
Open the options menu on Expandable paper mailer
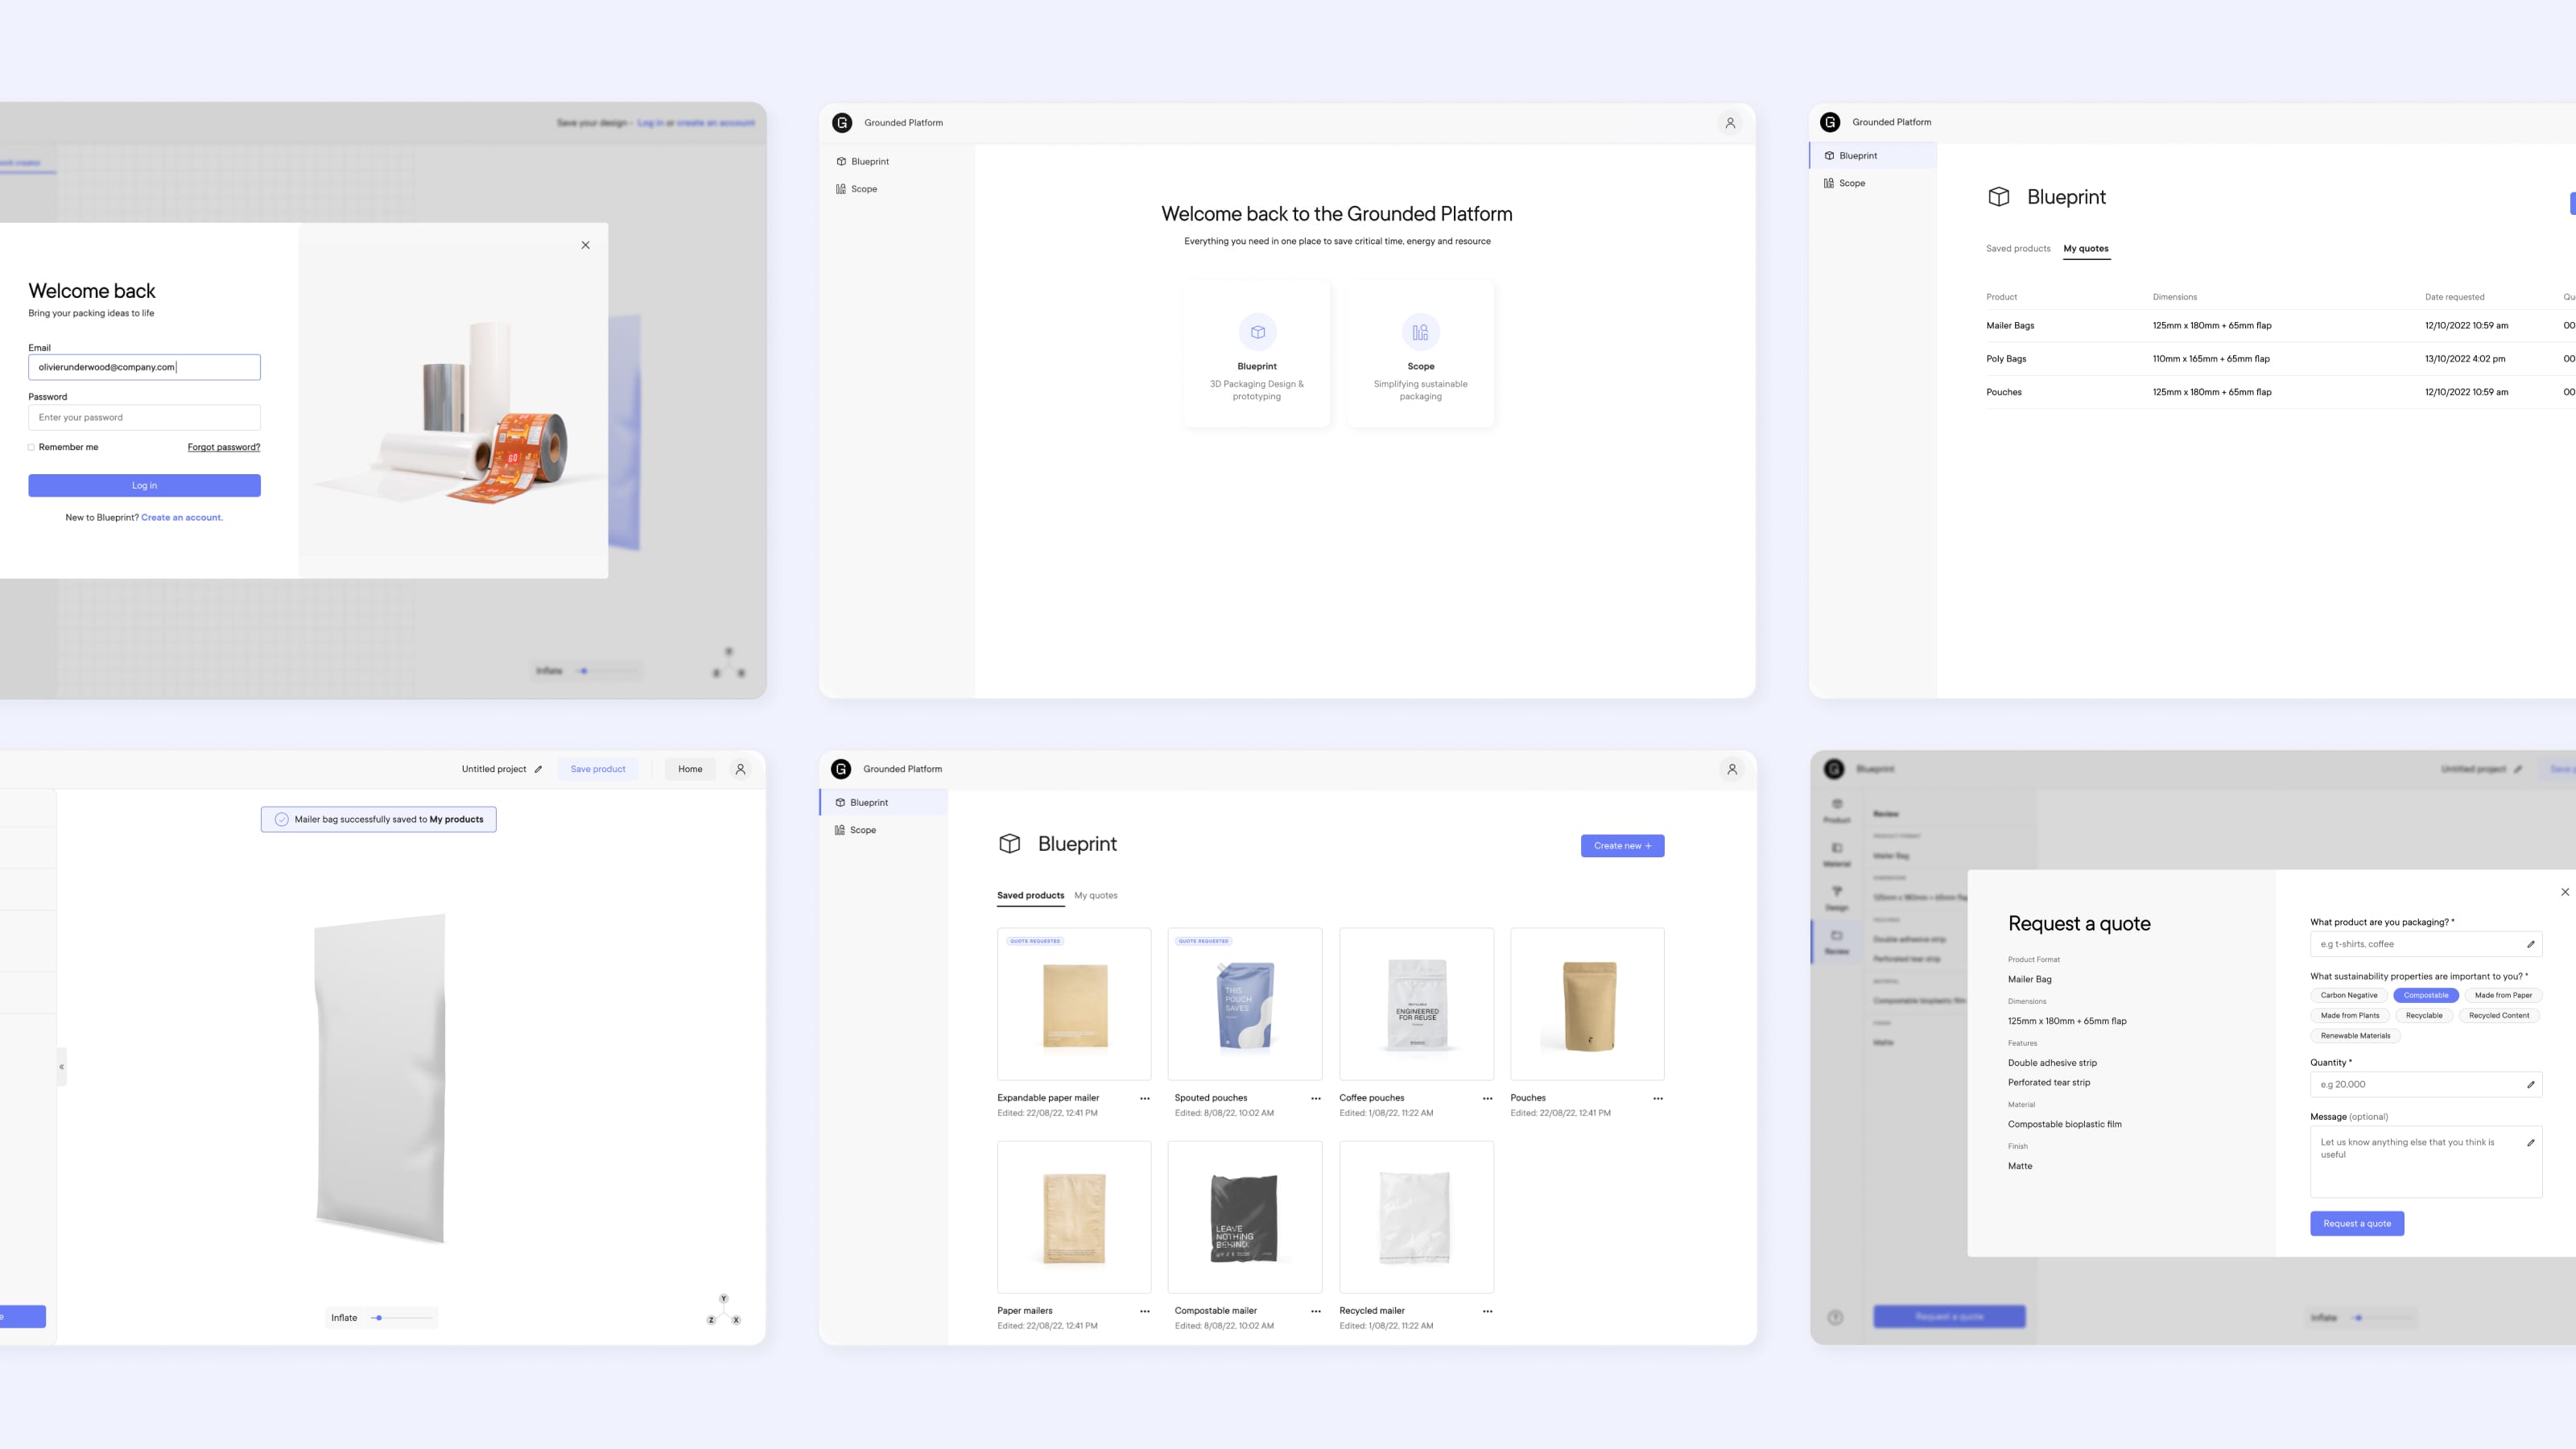click(x=1144, y=1098)
